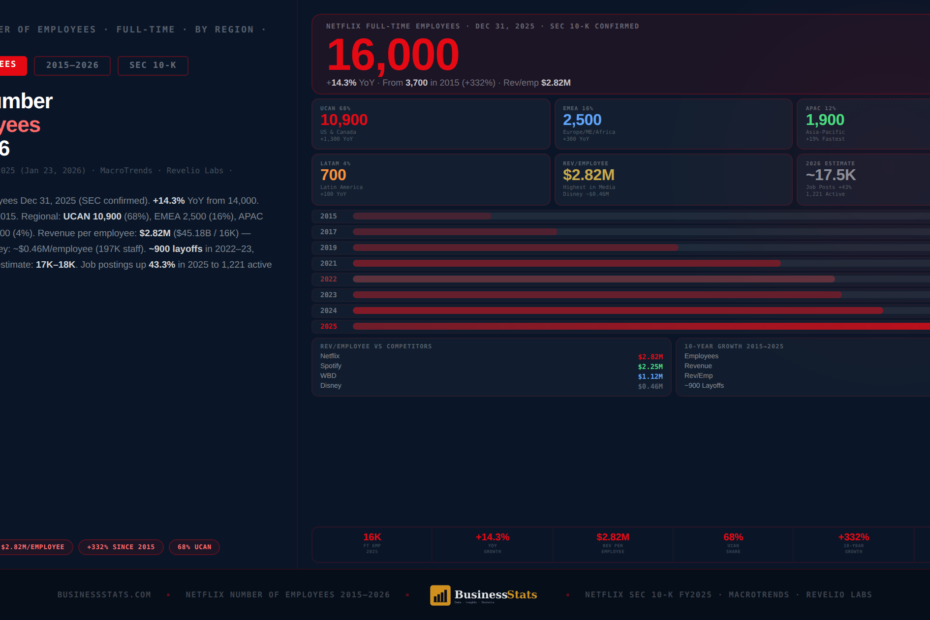
Task: Click the 2021 employee bar
Action: click(566, 263)
